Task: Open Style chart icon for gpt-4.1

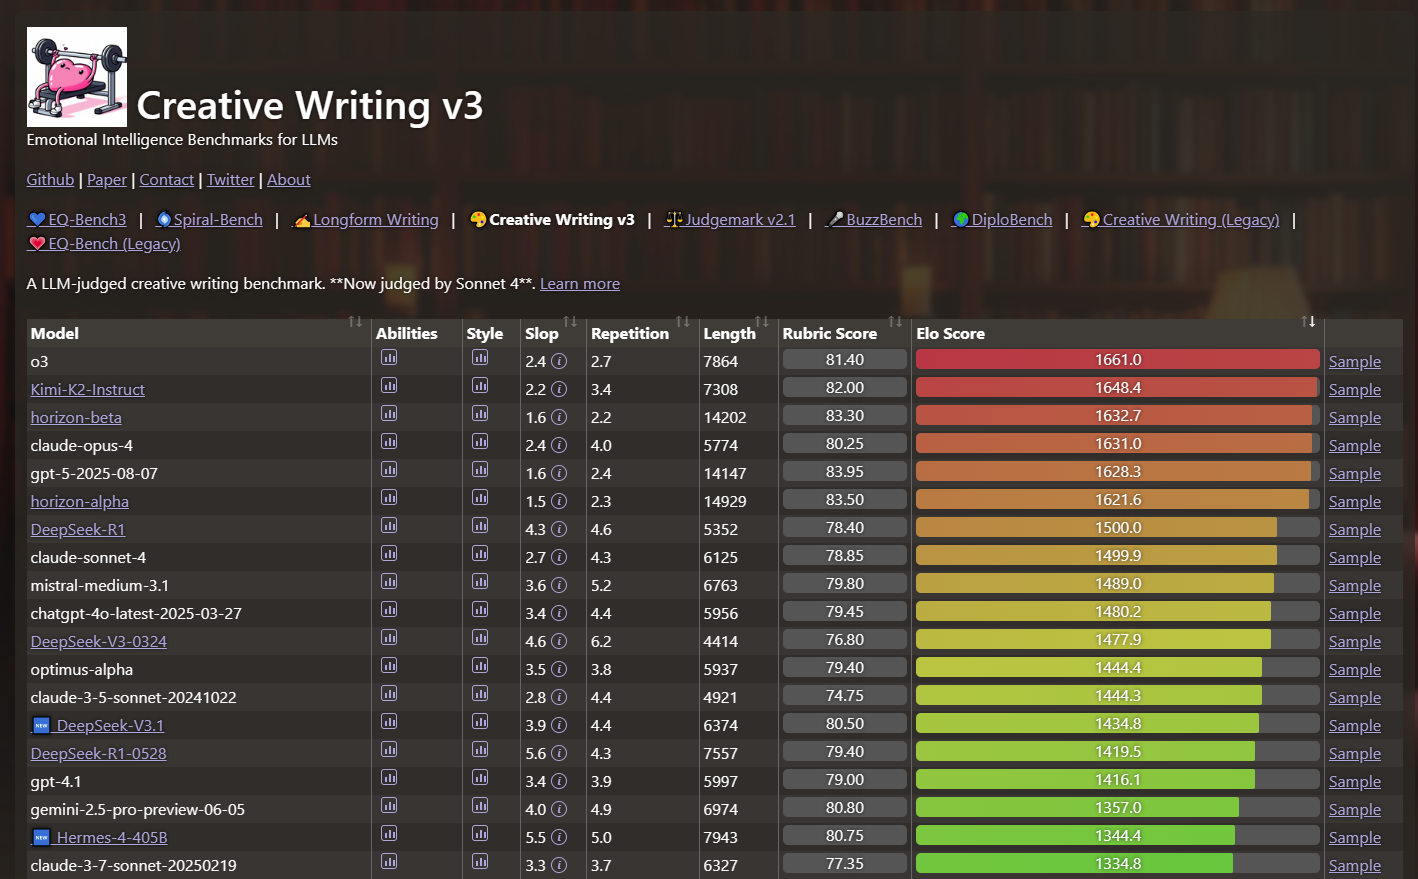Action: tap(480, 778)
